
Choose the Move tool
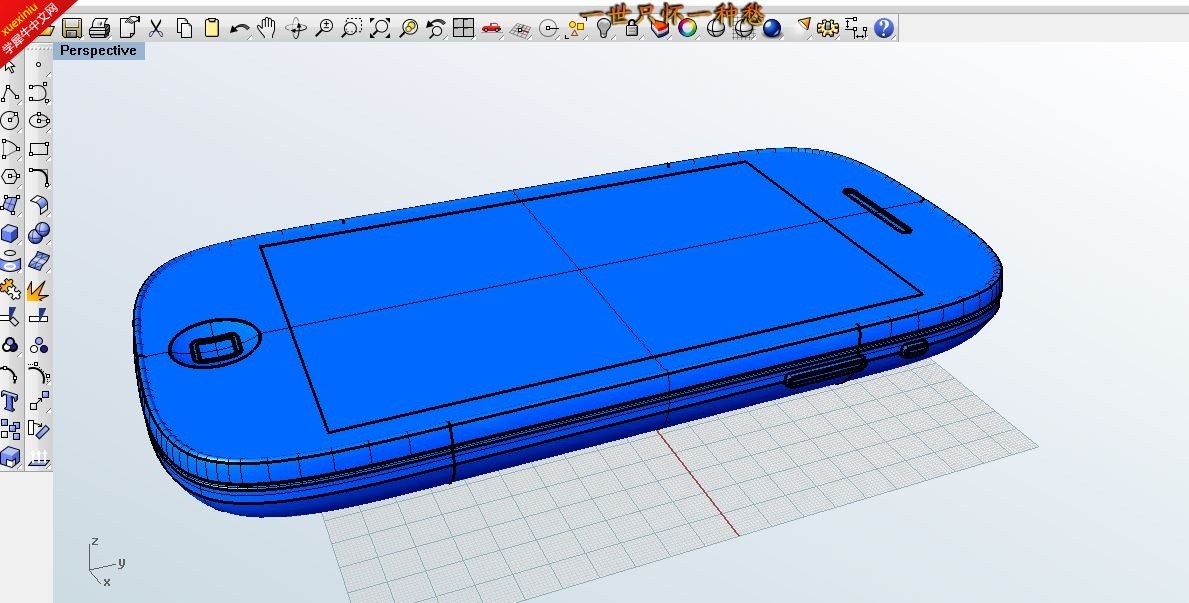pos(39,401)
